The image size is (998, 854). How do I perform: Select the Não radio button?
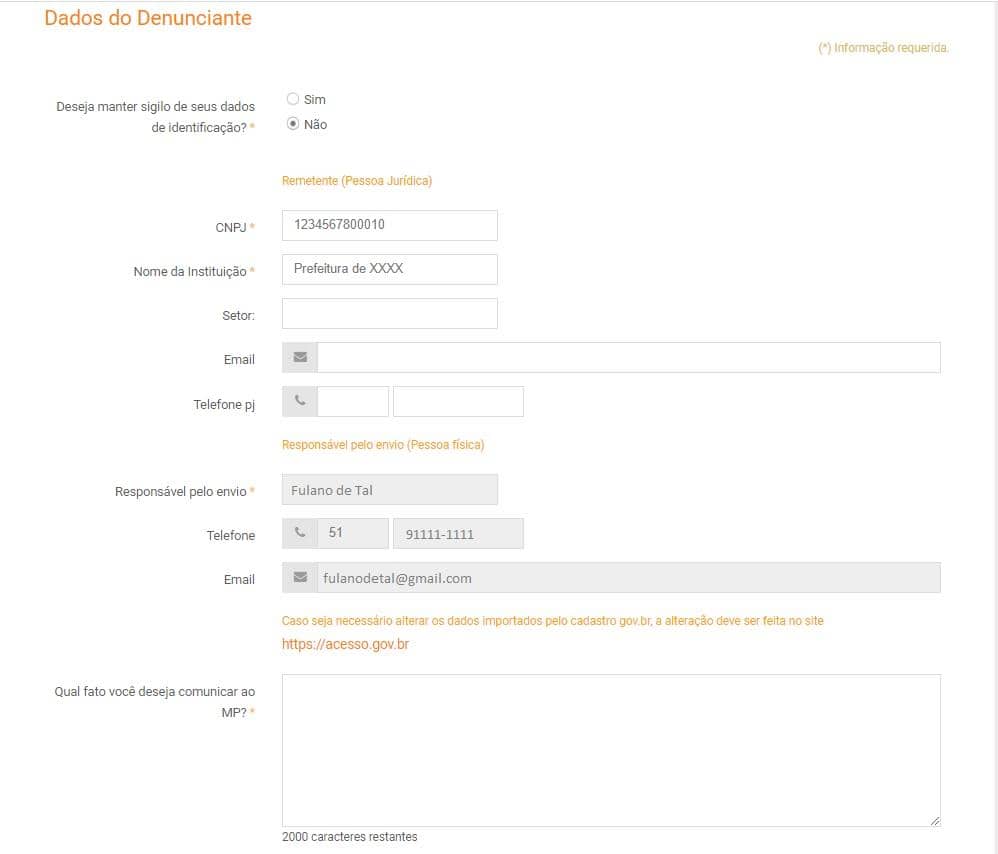pos(293,123)
